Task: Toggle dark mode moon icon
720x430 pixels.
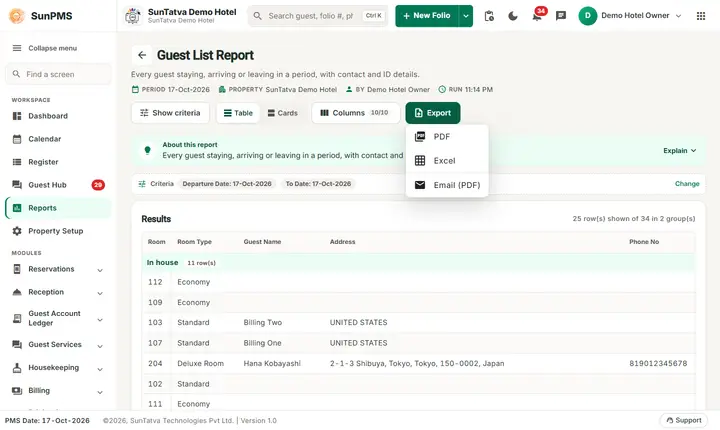Action: 513,16
